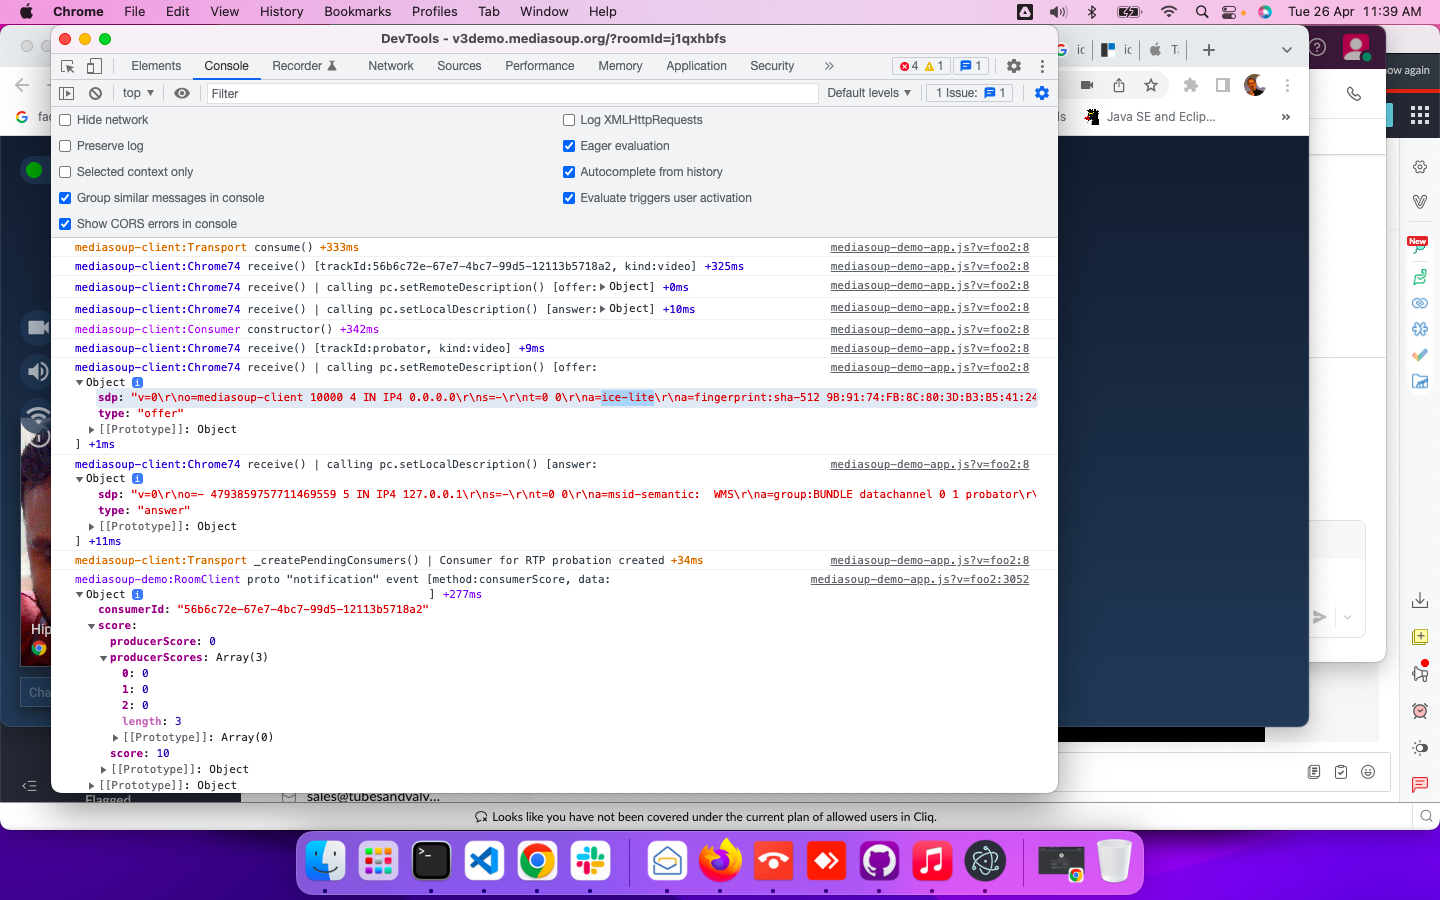Open the Default levels dropdown
Viewport: 1440px width, 900px height.
pos(866,93)
